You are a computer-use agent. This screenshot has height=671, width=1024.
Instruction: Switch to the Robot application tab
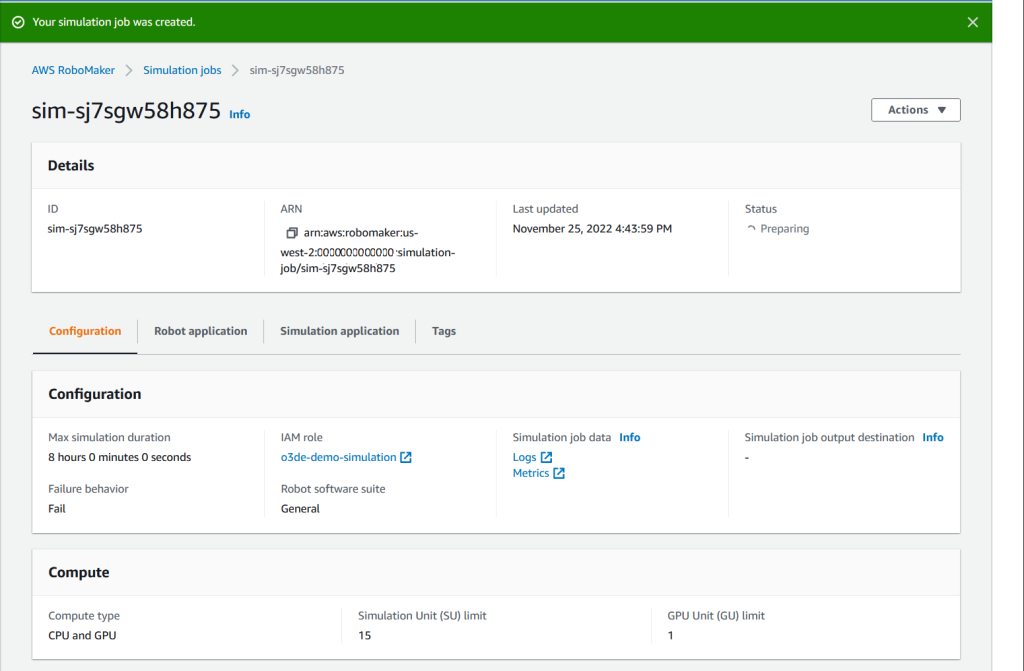click(200, 331)
